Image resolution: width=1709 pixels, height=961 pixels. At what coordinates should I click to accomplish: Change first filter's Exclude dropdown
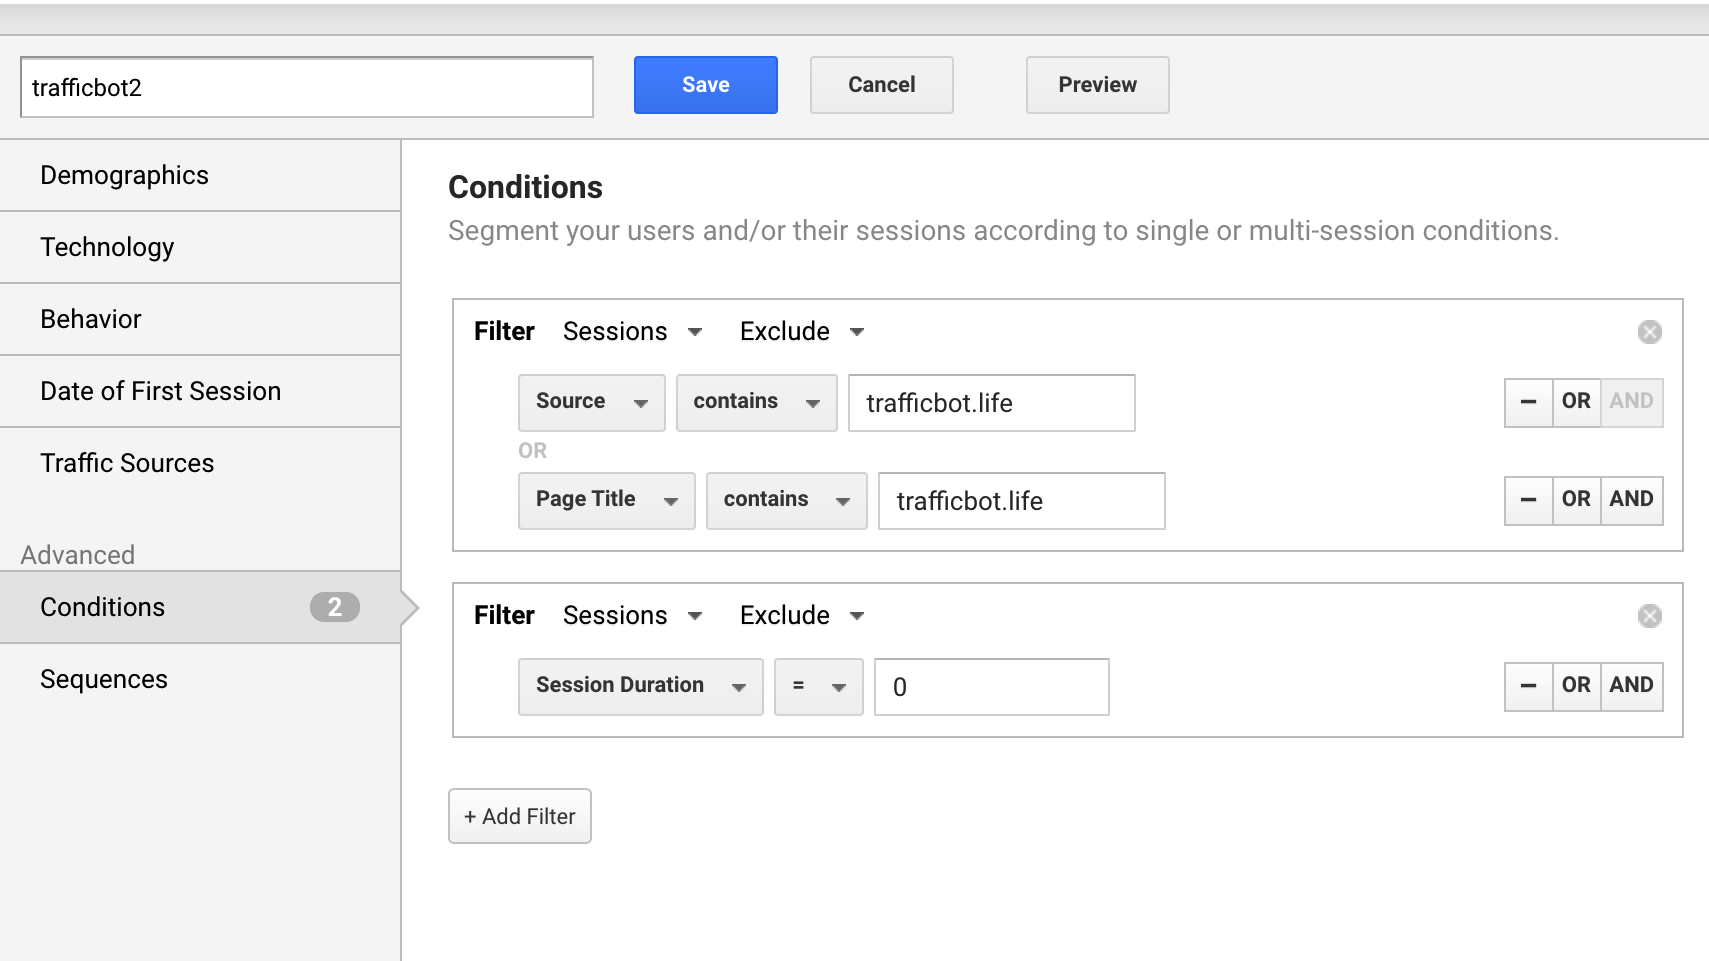click(802, 332)
